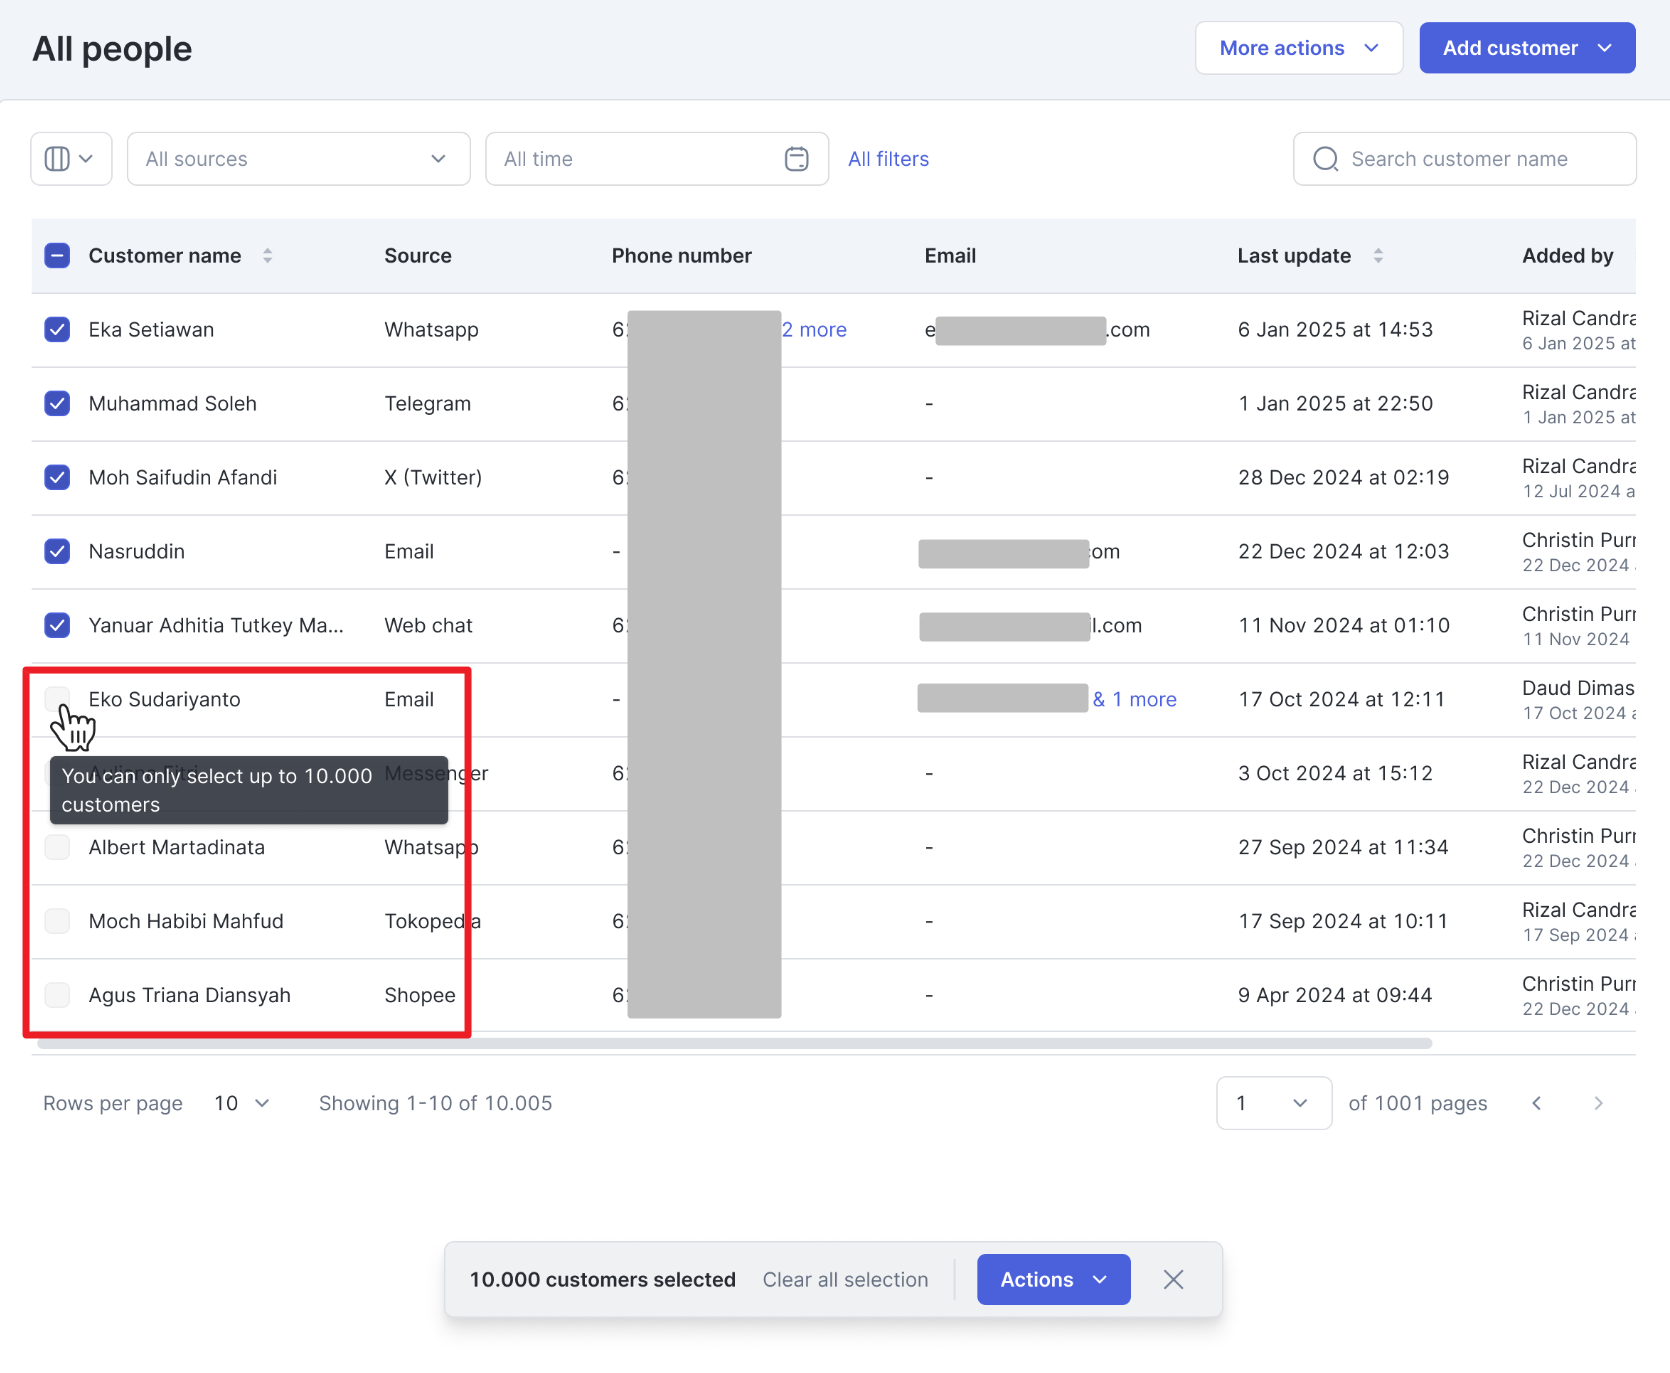Click the search magnifier icon
This screenshot has height=1373, width=1670.
[x=1325, y=159]
